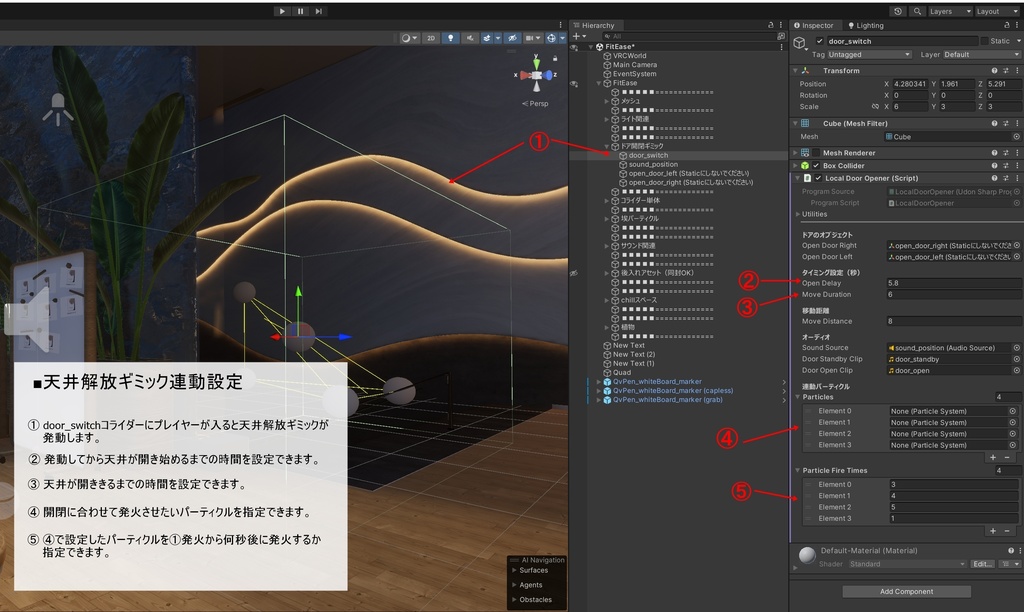Switch to the Lighting tab
The width and height of the screenshot is (1024, 612).
pyautogui.click(x=865, y=25)
